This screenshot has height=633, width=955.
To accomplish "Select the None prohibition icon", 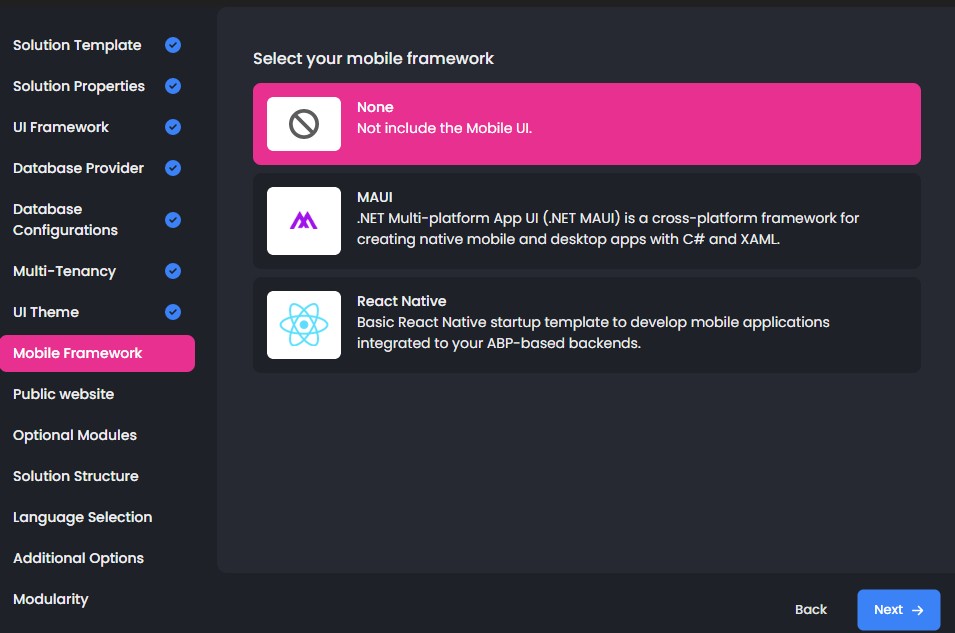I will [x=303, y=124].
